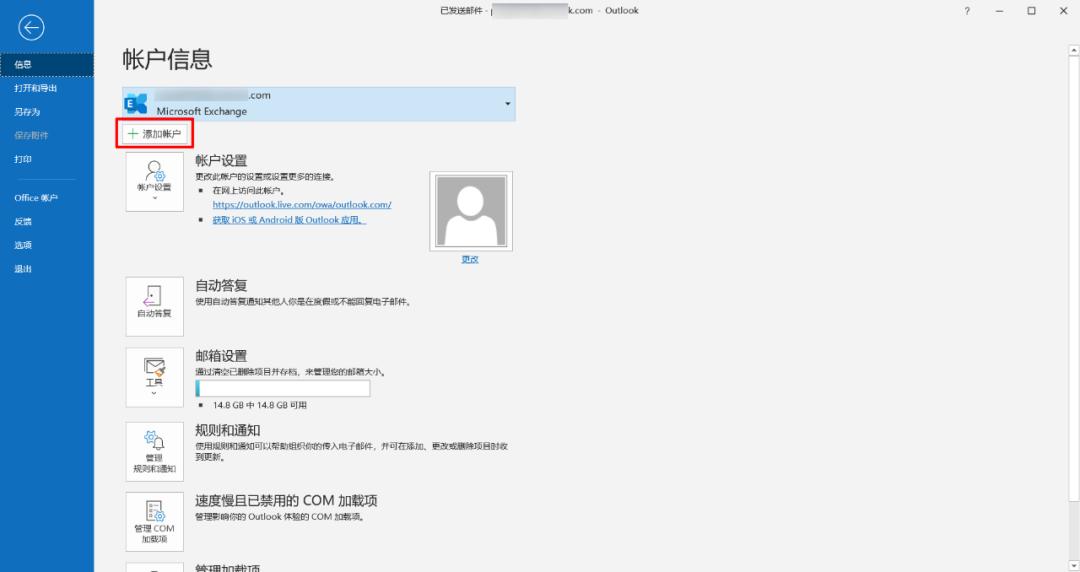This screenshot has width=1080, height=572.
Task: Click the question mark help icon
Action: click(967, 11)
